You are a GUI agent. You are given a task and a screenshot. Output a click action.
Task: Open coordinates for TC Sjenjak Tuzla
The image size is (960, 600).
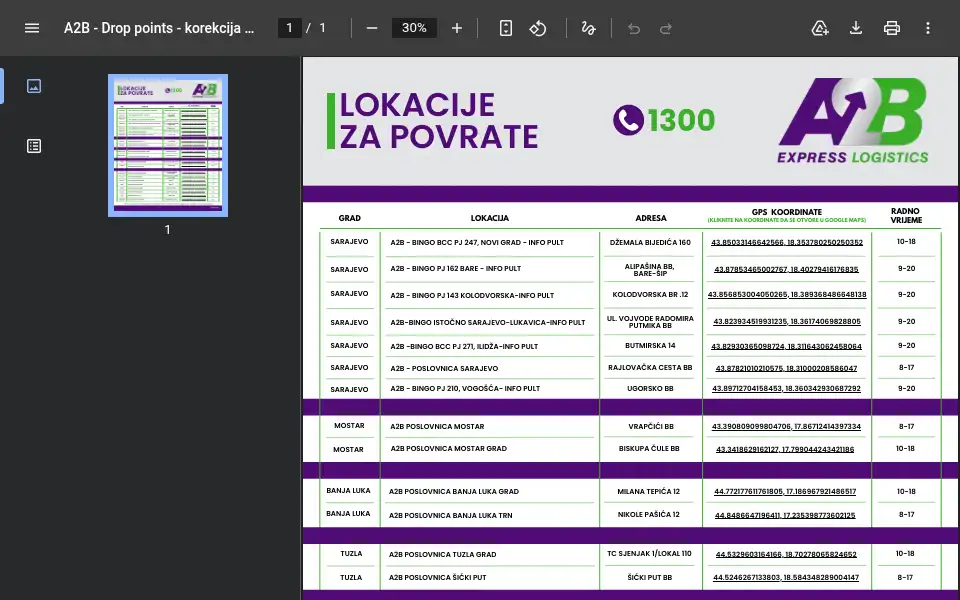786,555
